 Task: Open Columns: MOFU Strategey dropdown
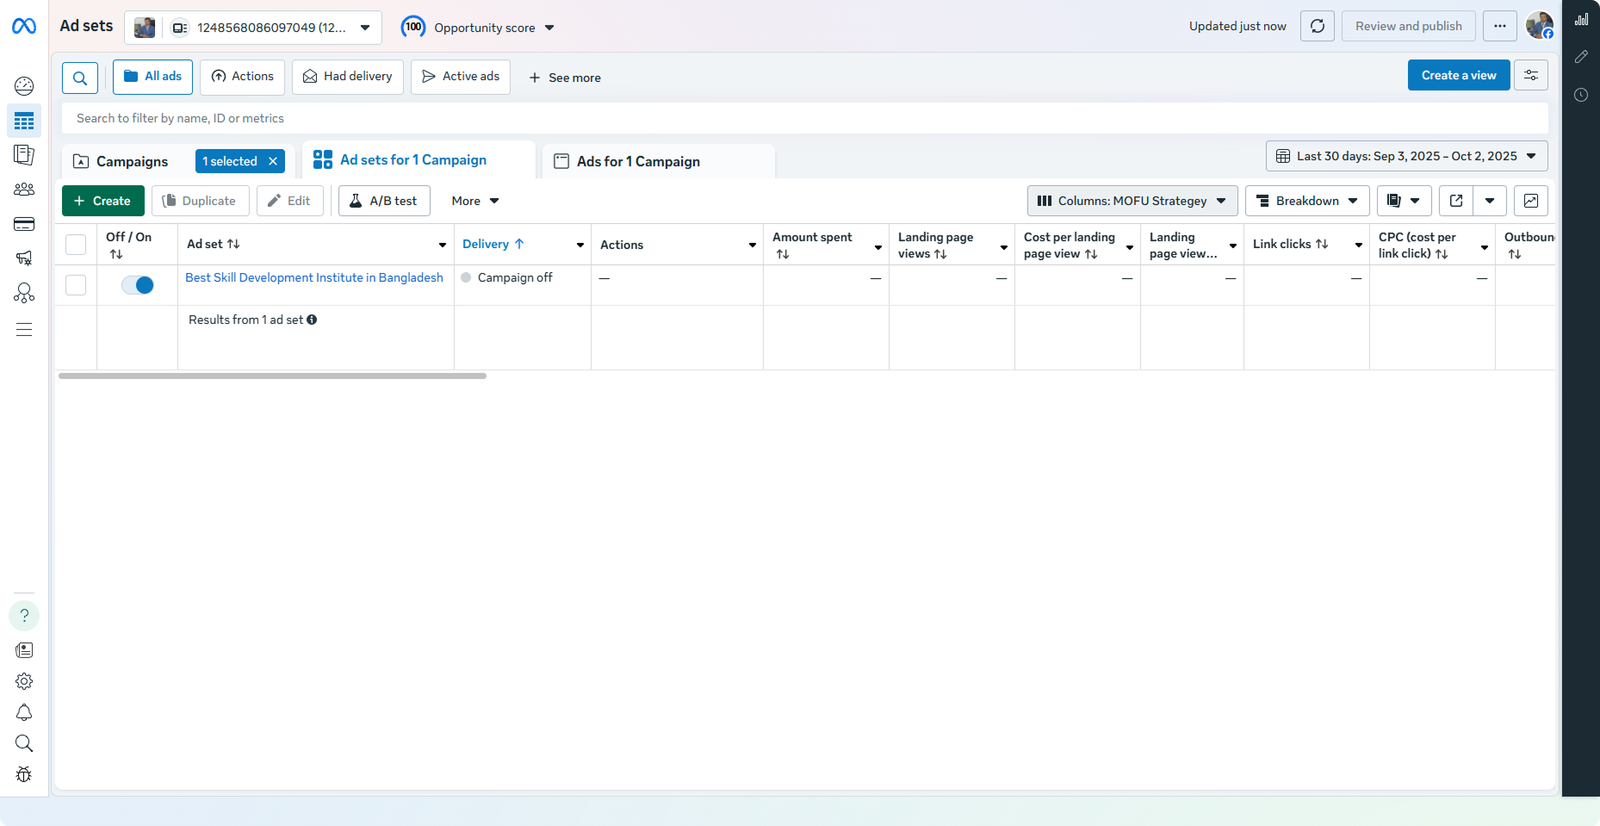click(1132, 201)
